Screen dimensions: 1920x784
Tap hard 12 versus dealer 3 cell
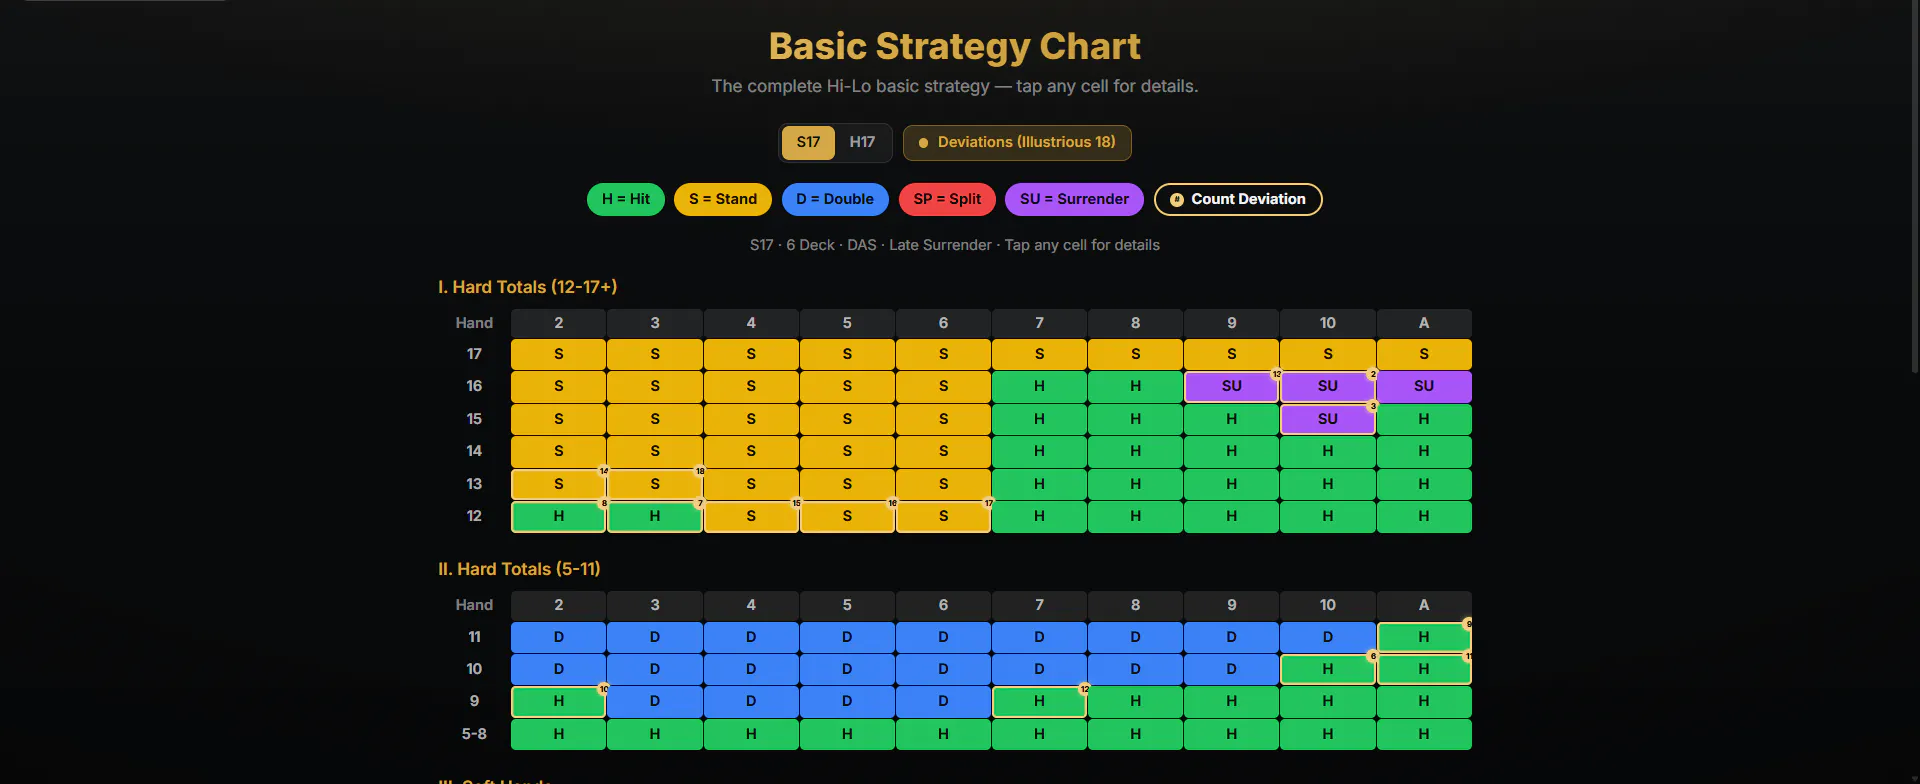point(655,516)
